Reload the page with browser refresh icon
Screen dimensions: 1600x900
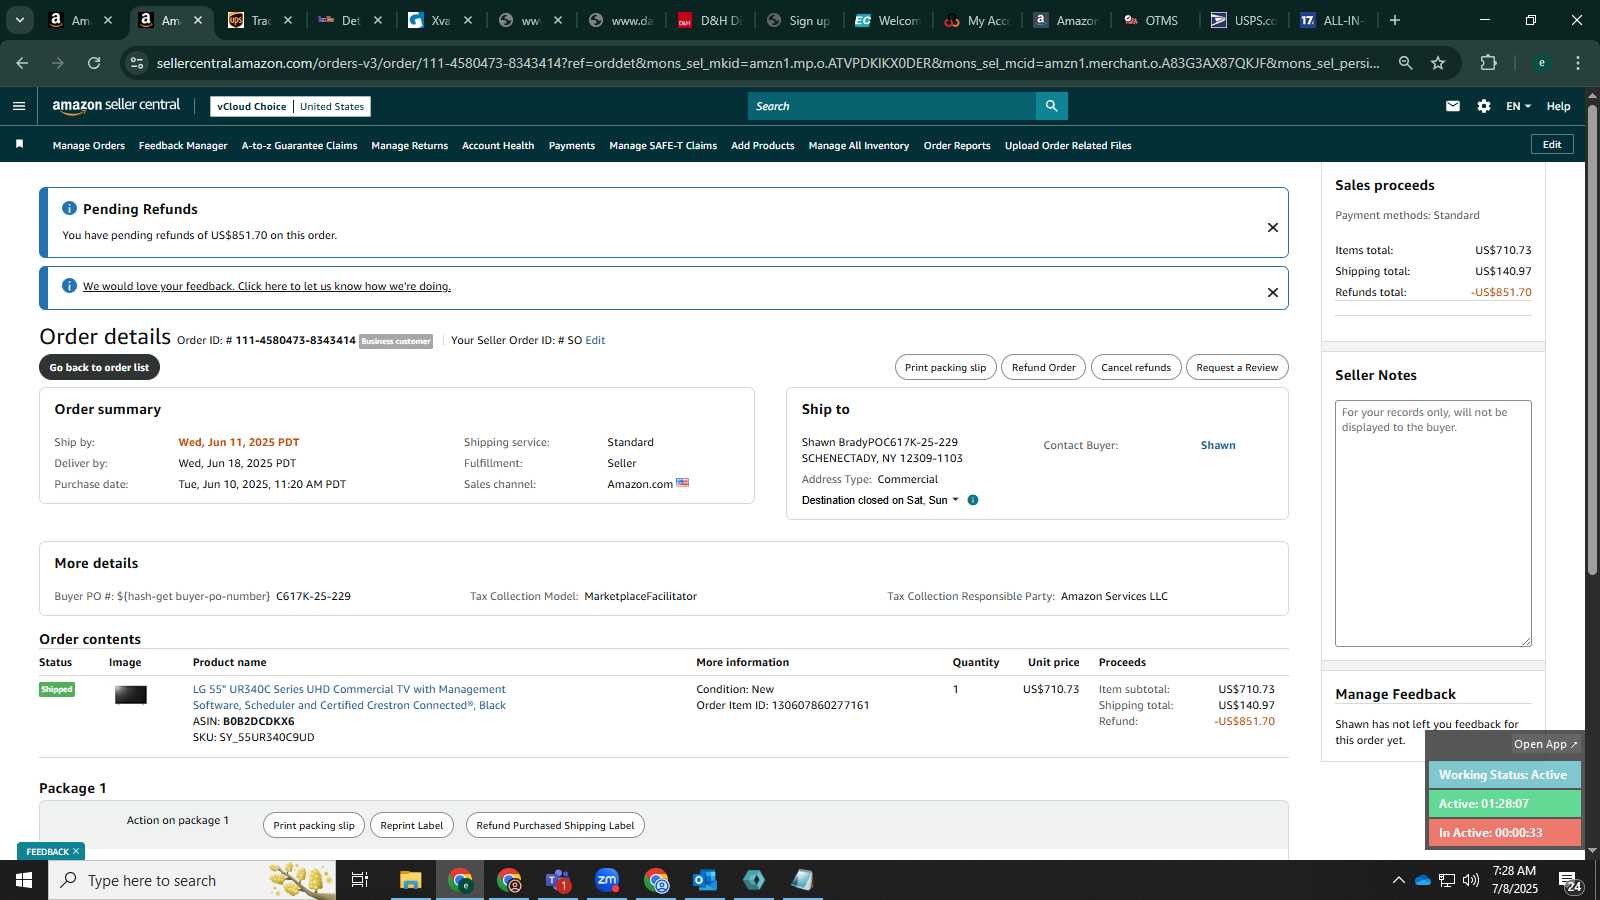[94, 63]
